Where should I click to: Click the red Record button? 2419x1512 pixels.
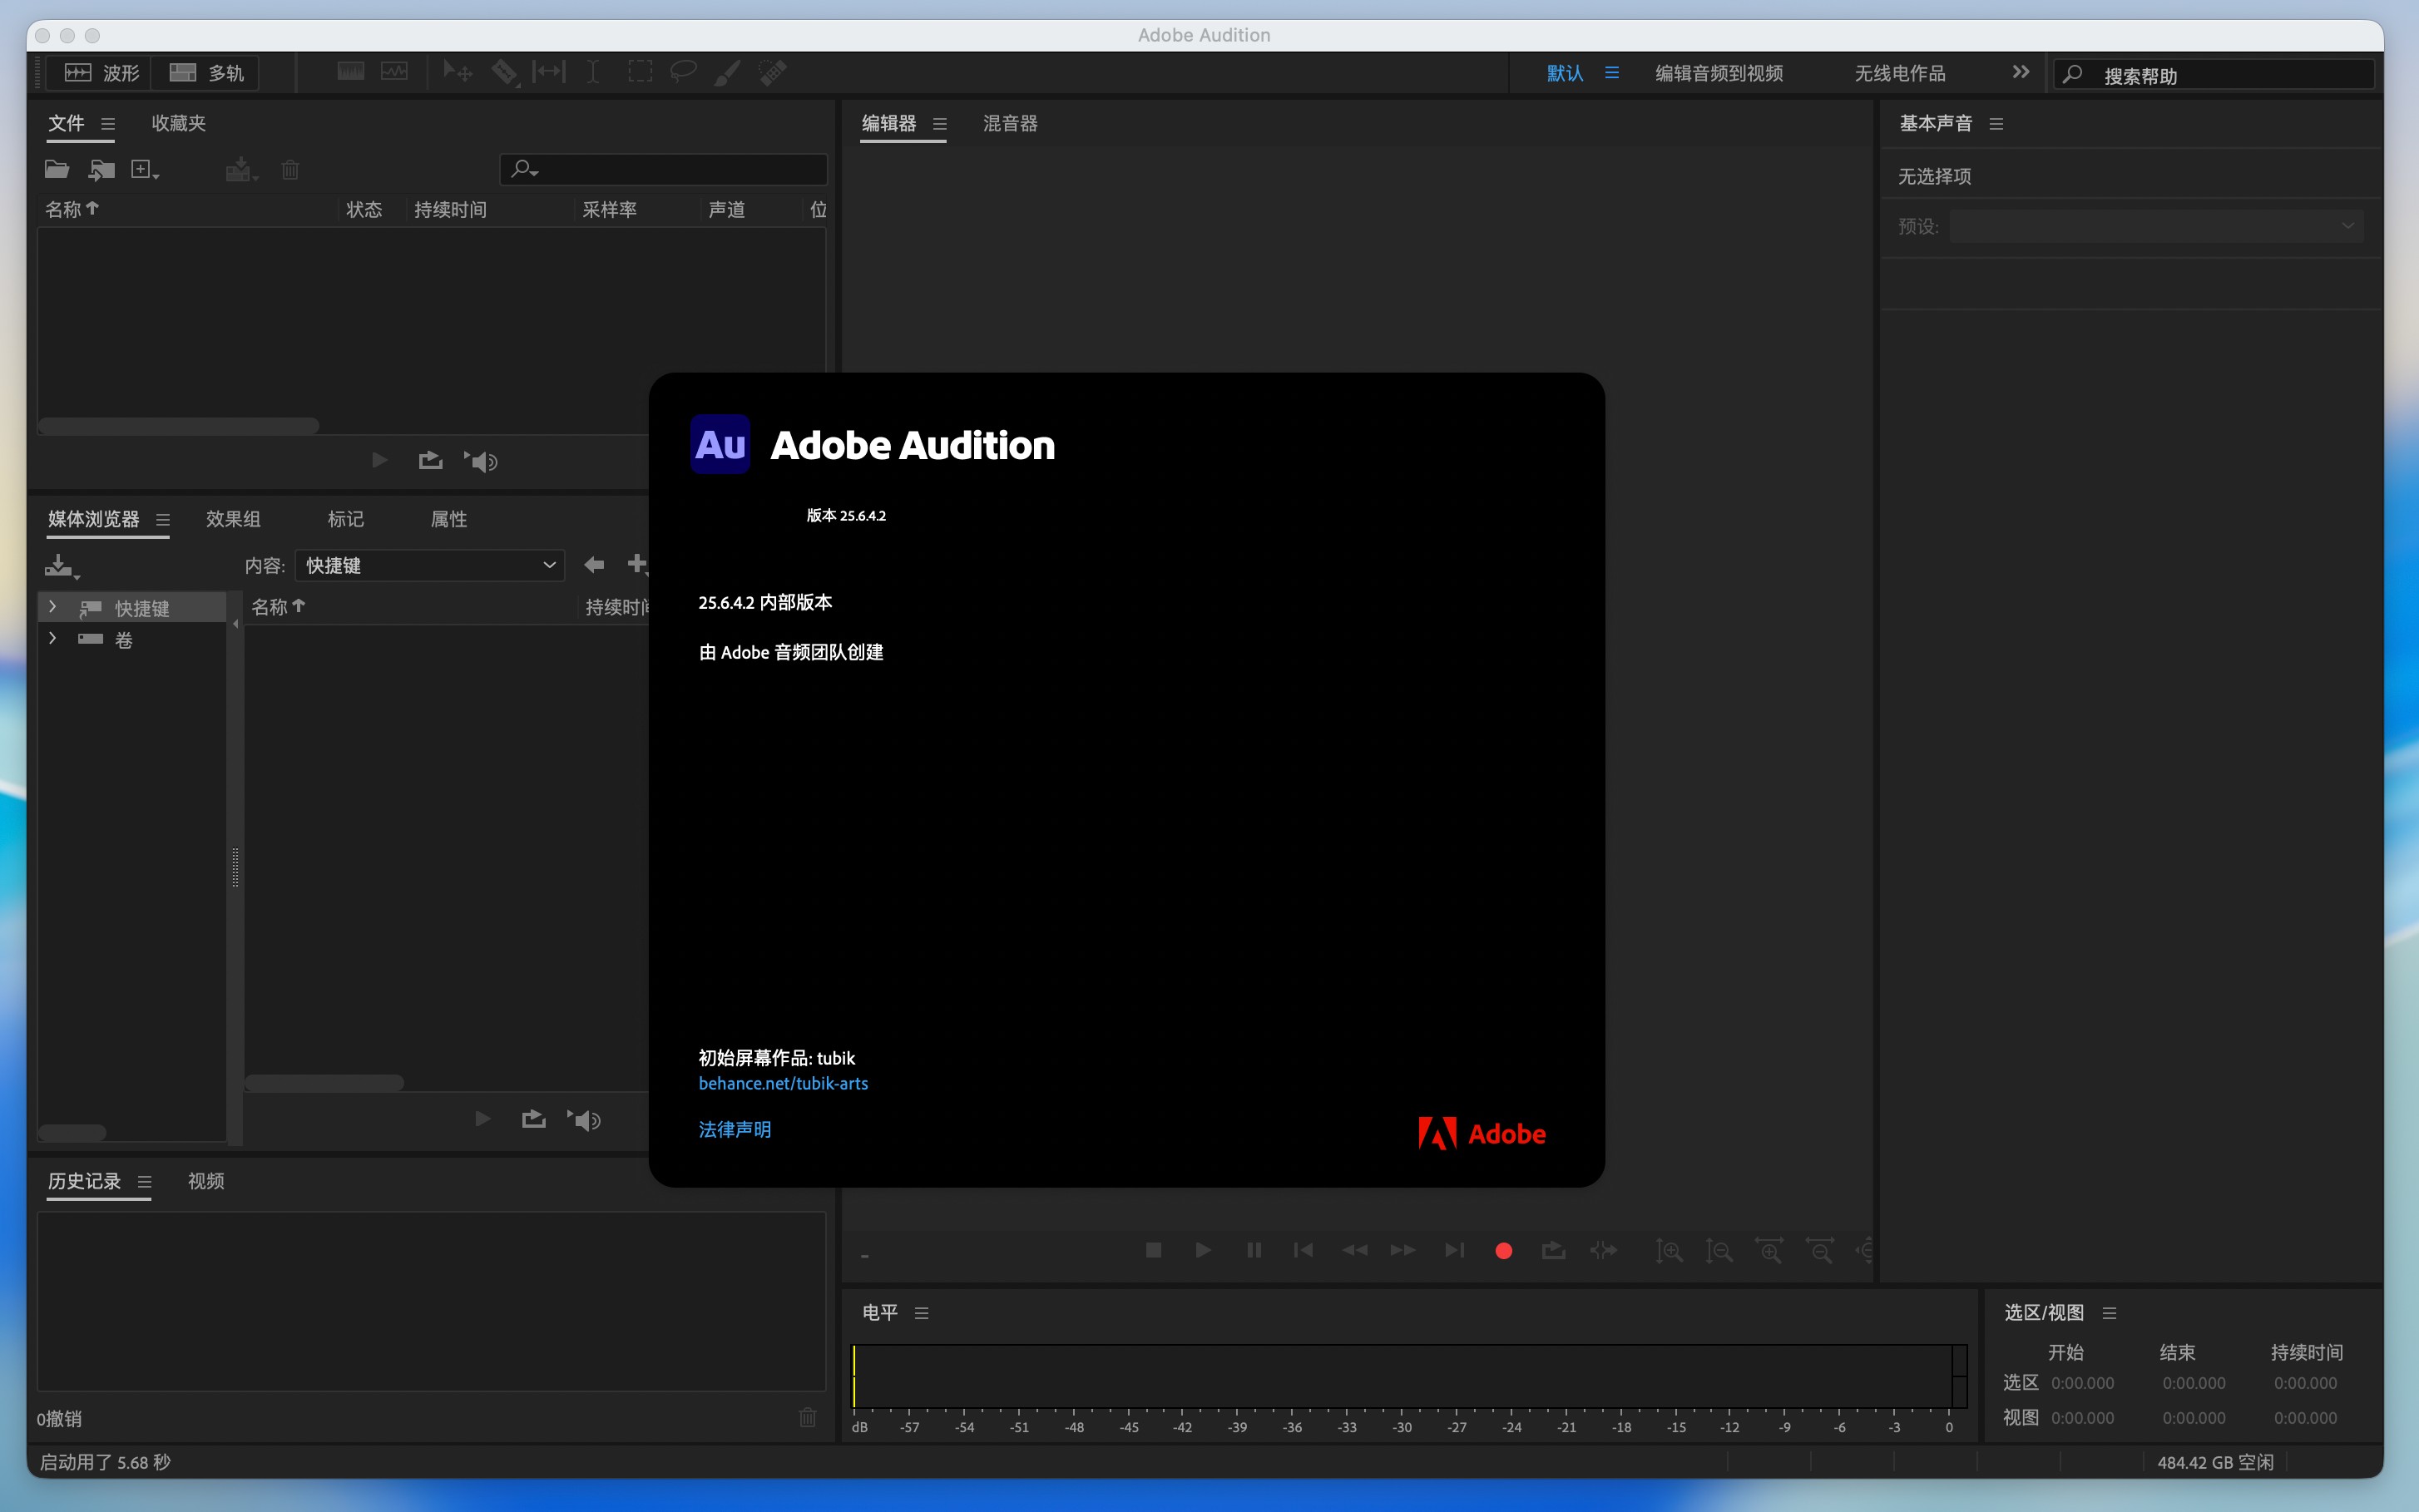tap(1503, 1250)
